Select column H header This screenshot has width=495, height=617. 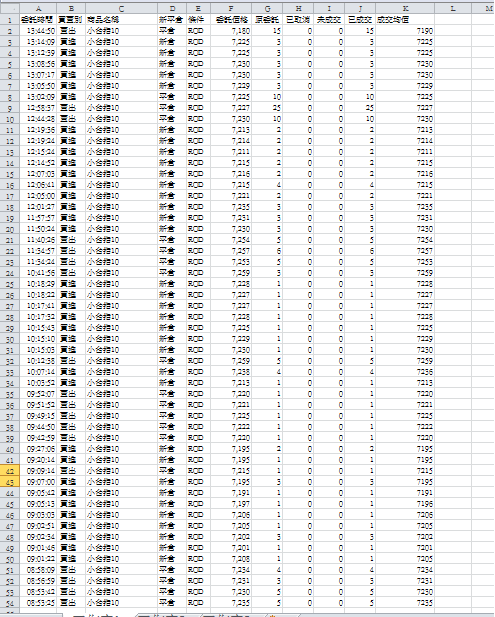298,9
